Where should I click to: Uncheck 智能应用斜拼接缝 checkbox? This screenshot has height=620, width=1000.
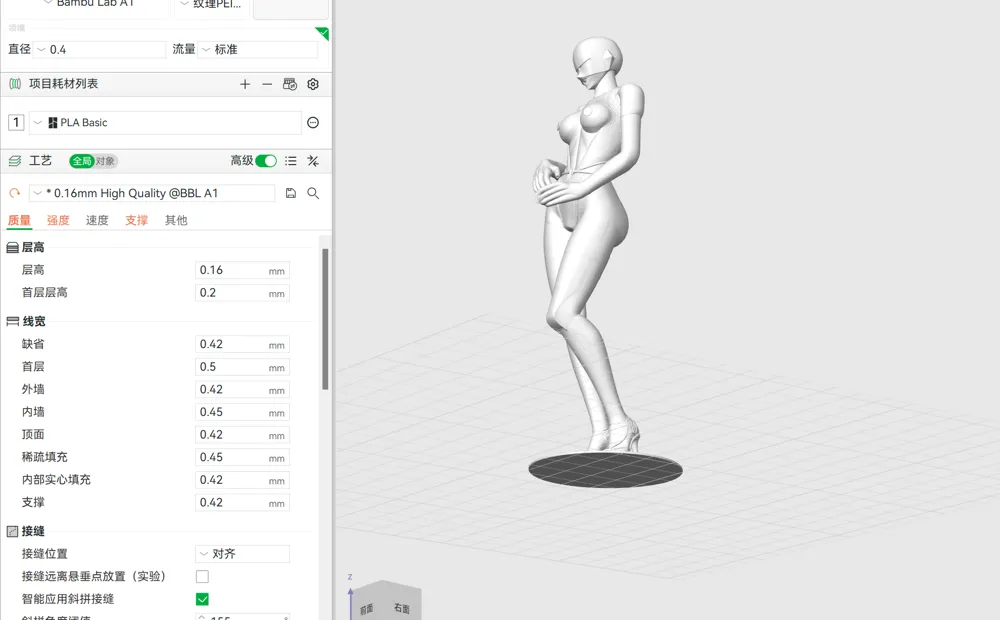point(202,599)
